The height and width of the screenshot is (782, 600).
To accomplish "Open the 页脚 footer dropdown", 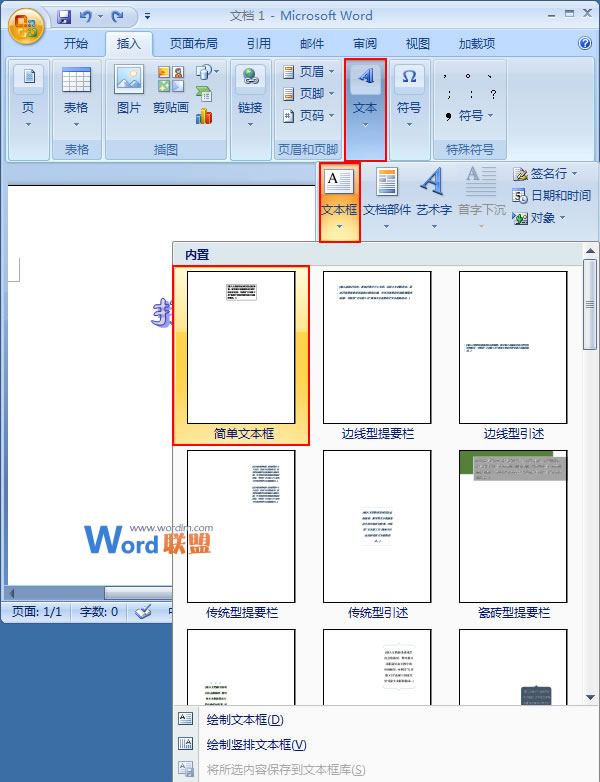I will pyautogui.click(x=308, y=94).
